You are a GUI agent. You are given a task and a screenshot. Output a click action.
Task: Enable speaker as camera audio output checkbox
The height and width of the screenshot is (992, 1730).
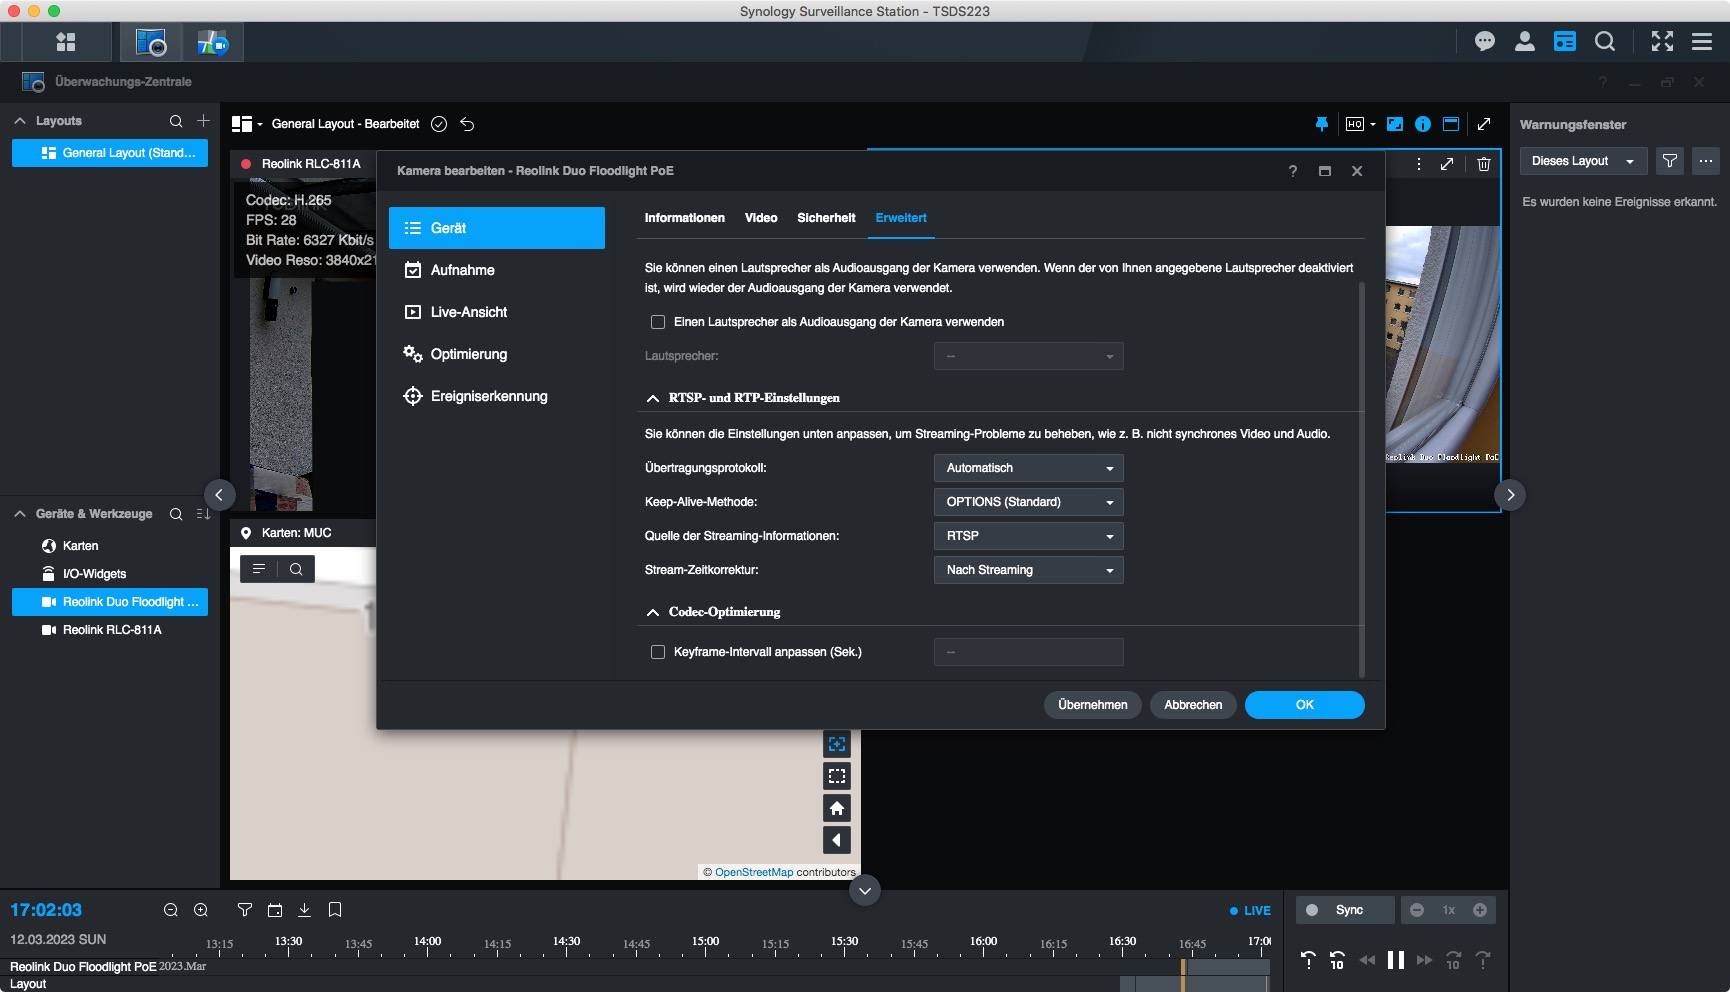click(658, 322)
